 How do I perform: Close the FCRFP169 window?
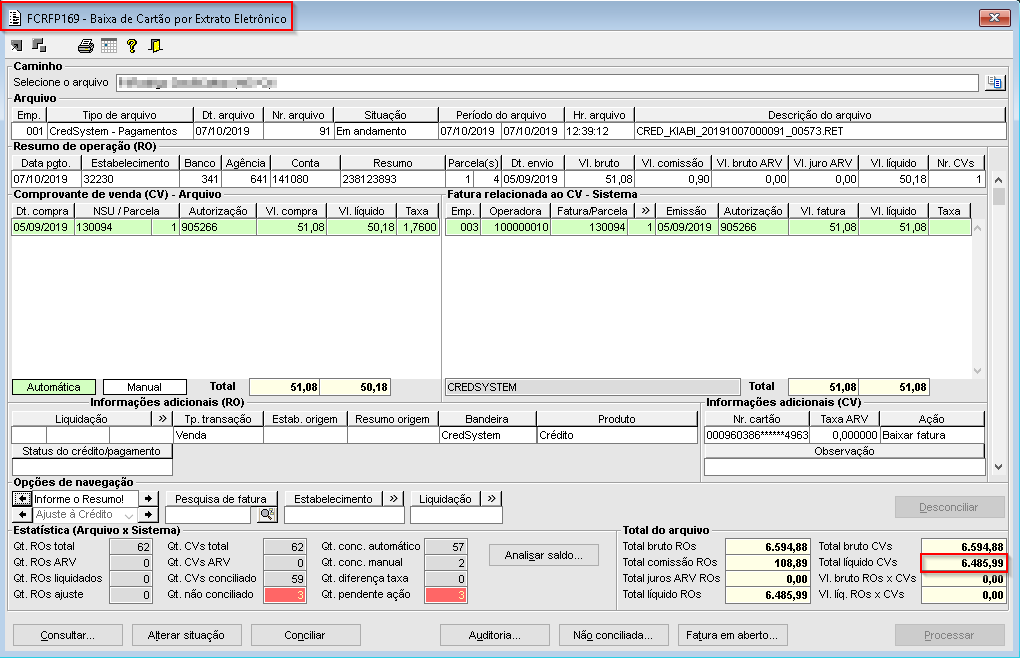994,18
